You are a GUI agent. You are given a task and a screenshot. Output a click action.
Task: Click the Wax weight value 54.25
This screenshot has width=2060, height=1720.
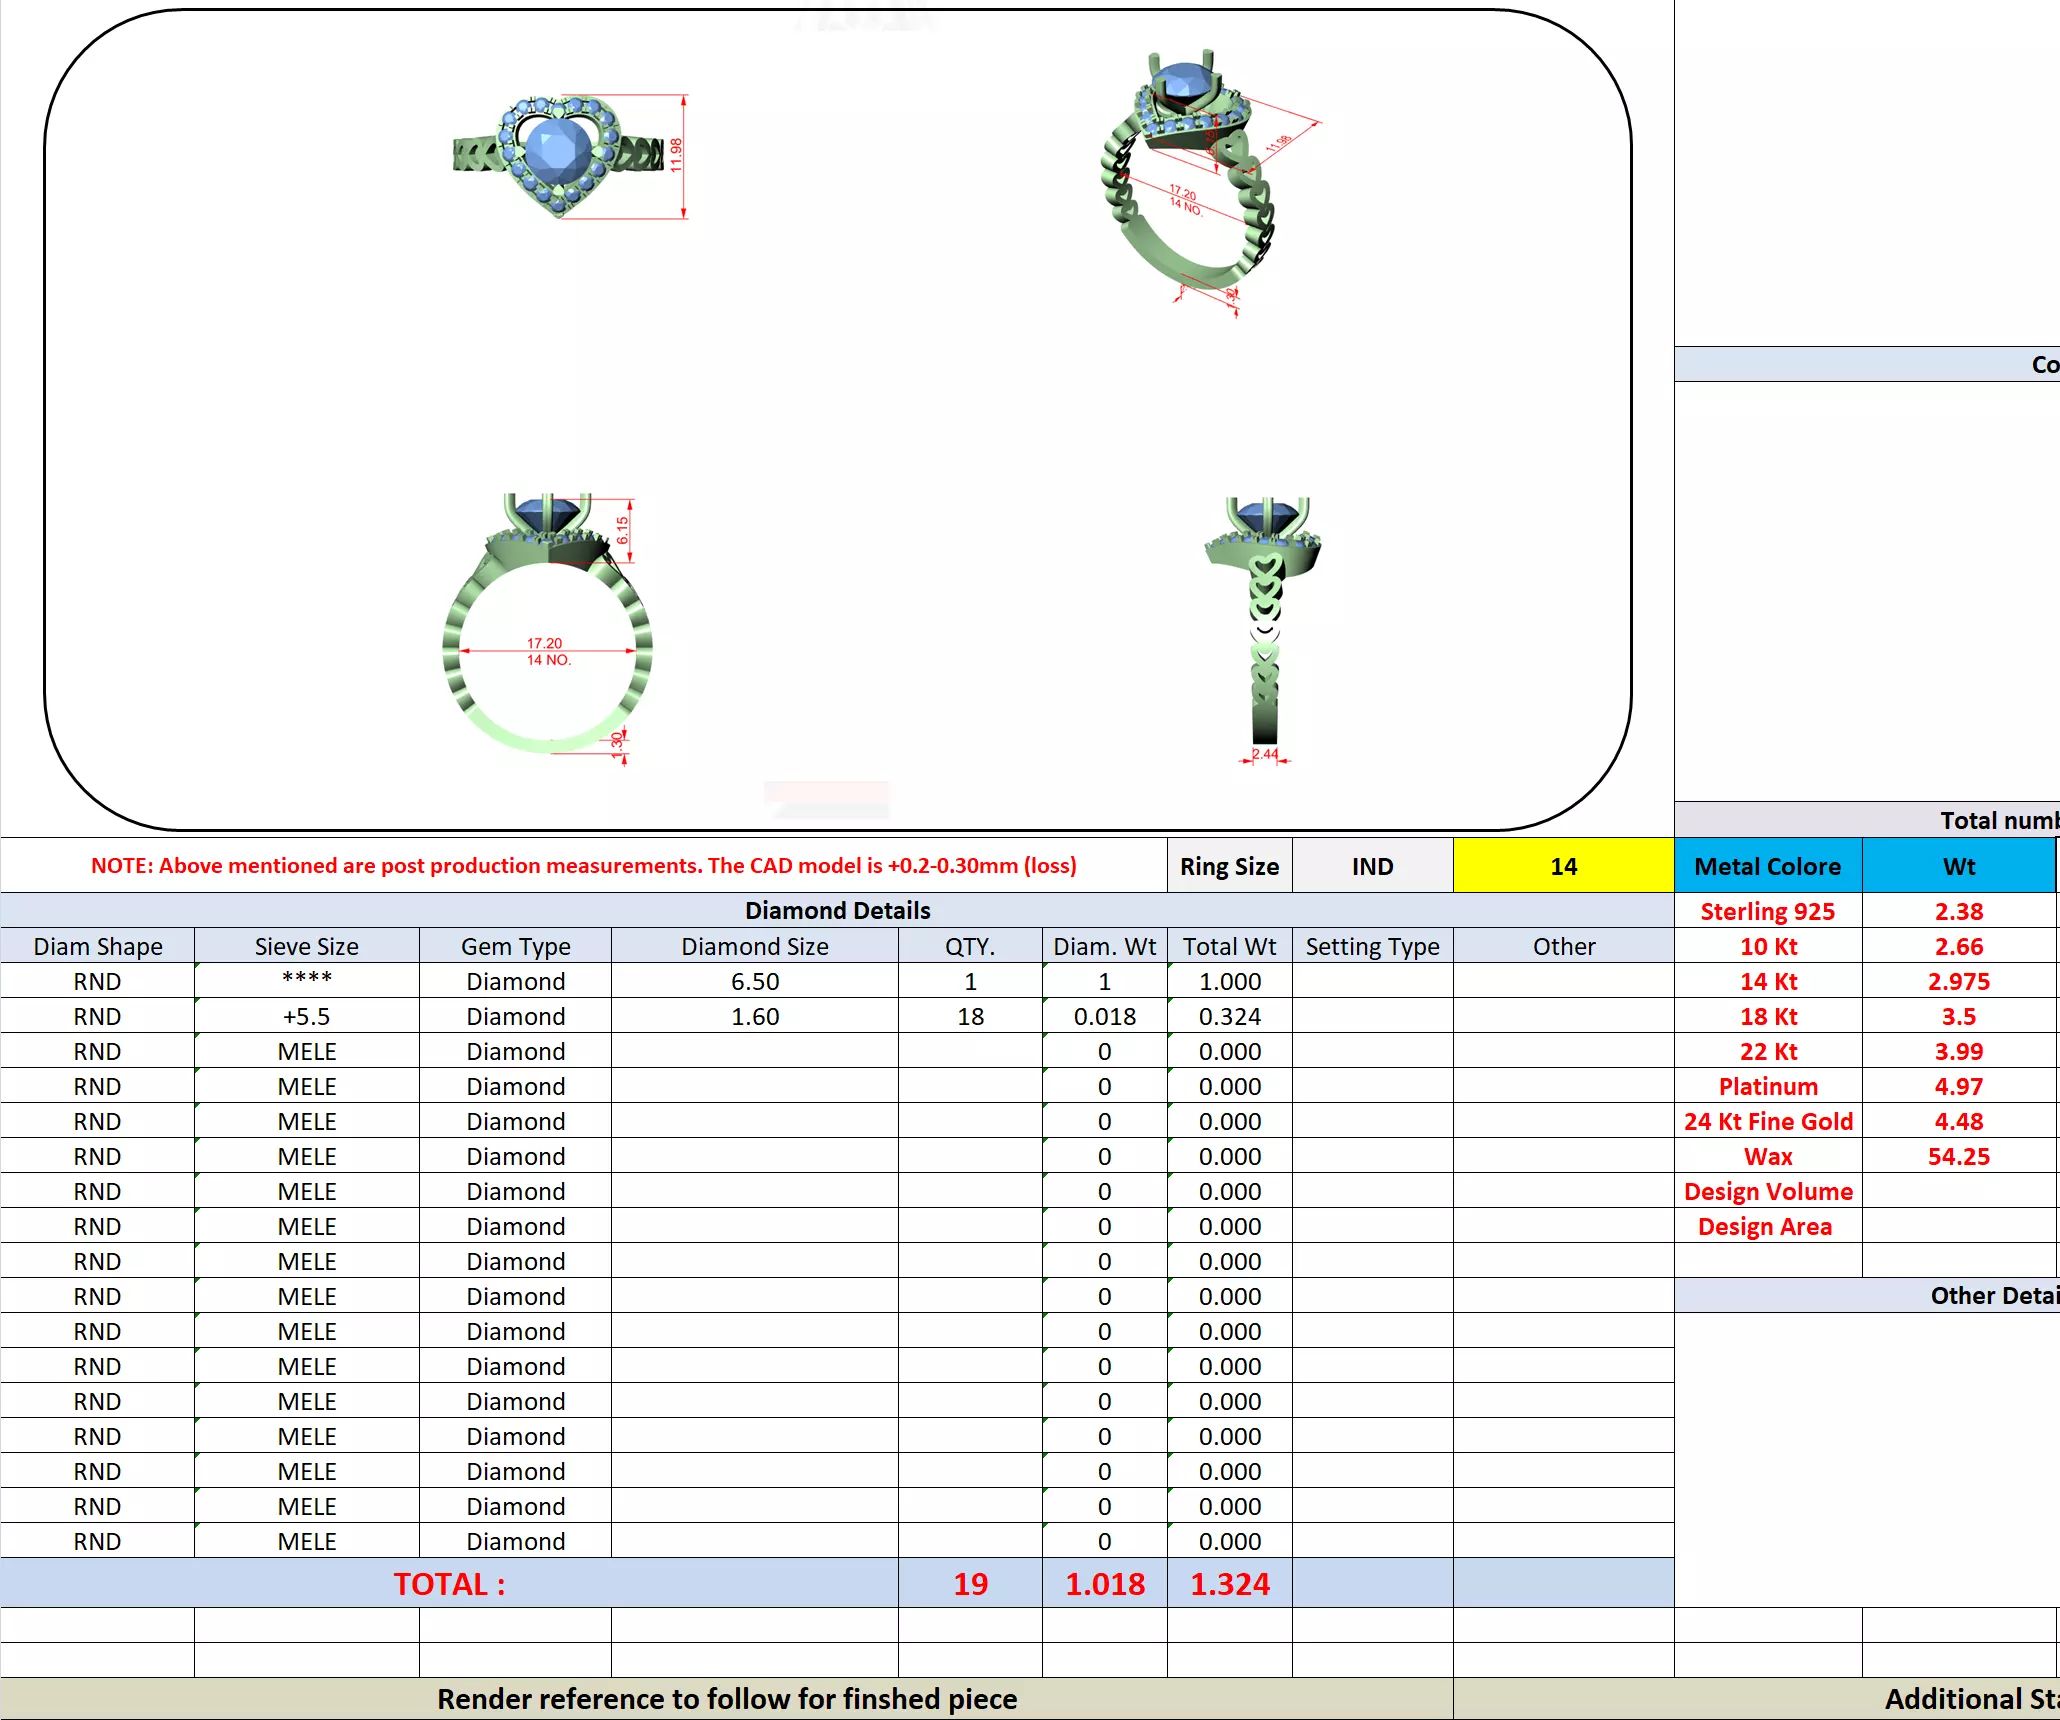click(x=1958, y=1156)
